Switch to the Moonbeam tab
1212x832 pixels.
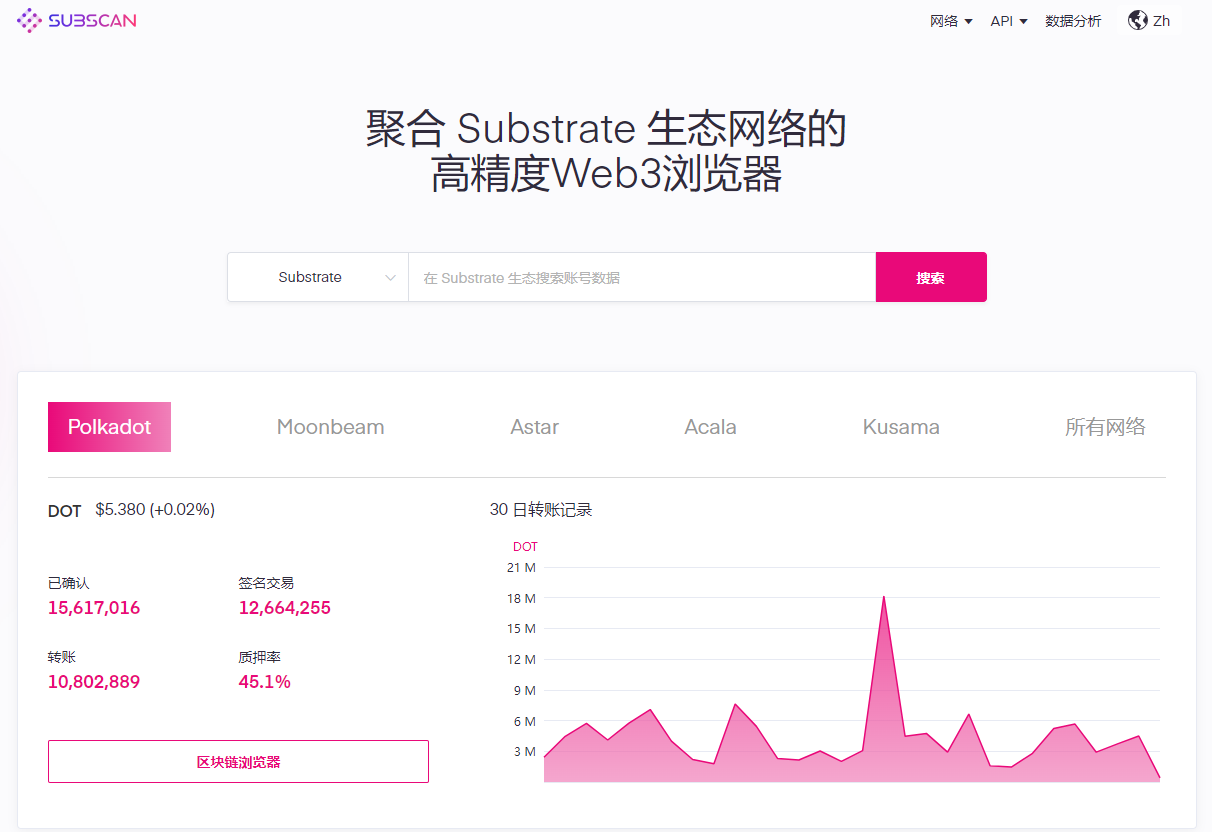coord(330,427)
